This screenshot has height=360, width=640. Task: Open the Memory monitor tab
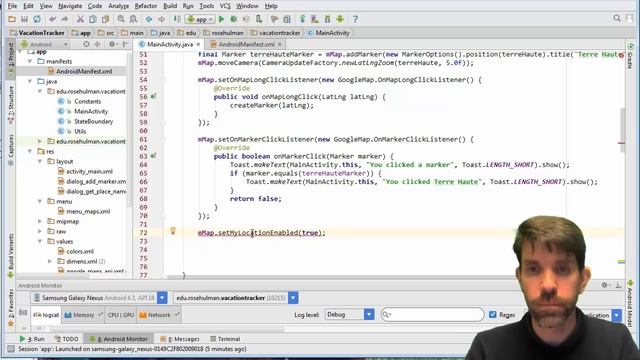pyautogui.click(x=83, y=315)
